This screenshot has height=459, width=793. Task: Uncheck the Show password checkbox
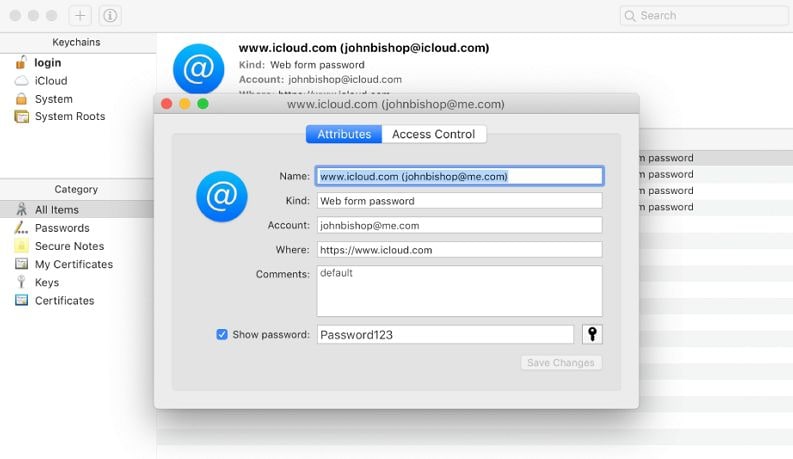point(222,334)
